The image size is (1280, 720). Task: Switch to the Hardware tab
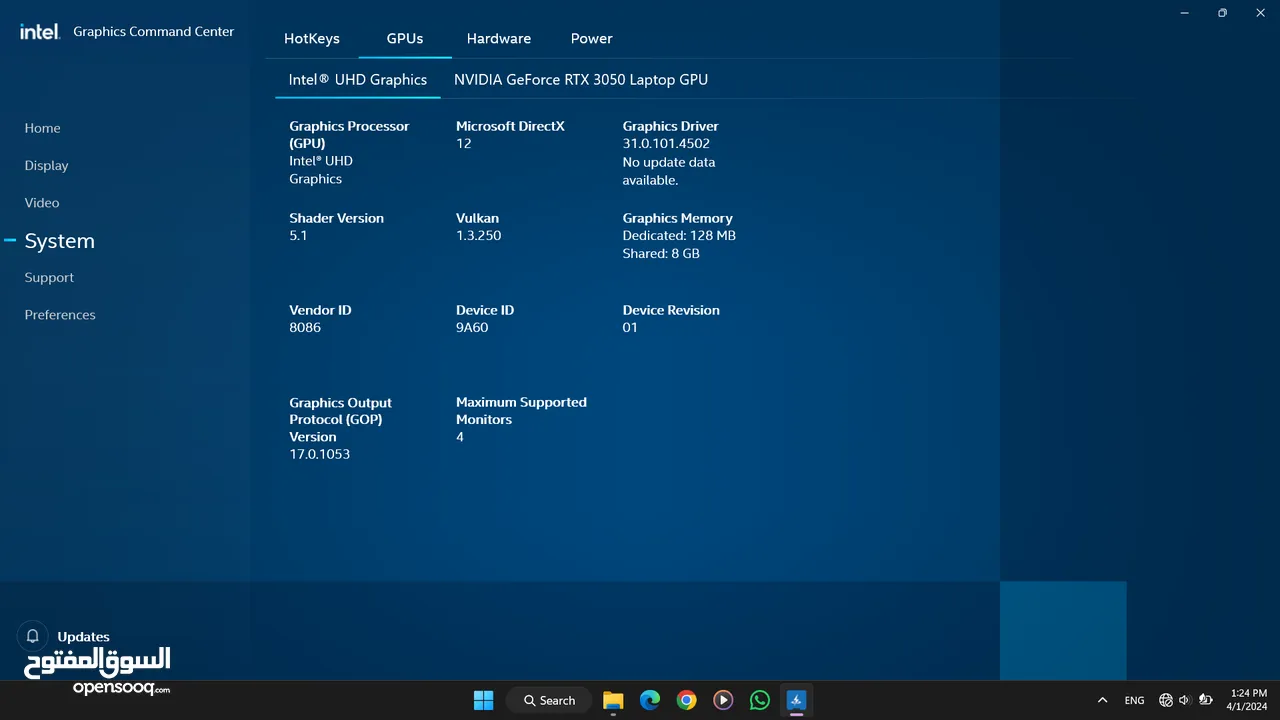(499, 38)
